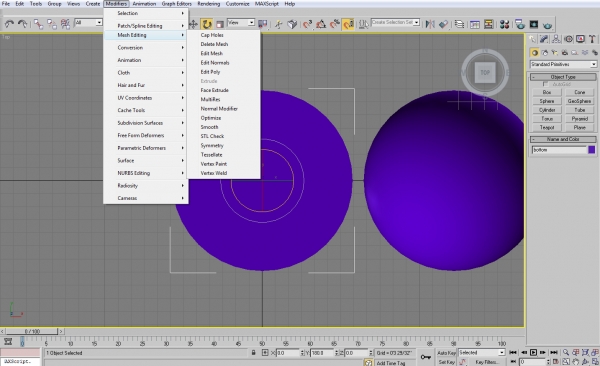Click the purple object color swatch
The height and width of the screenshot is (366, 600).
[592, 150]
